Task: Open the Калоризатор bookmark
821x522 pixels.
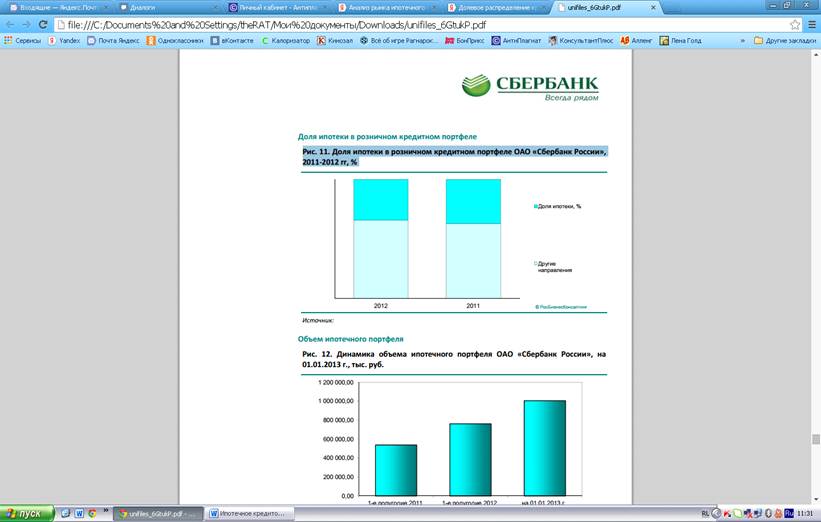Action: 285,40
